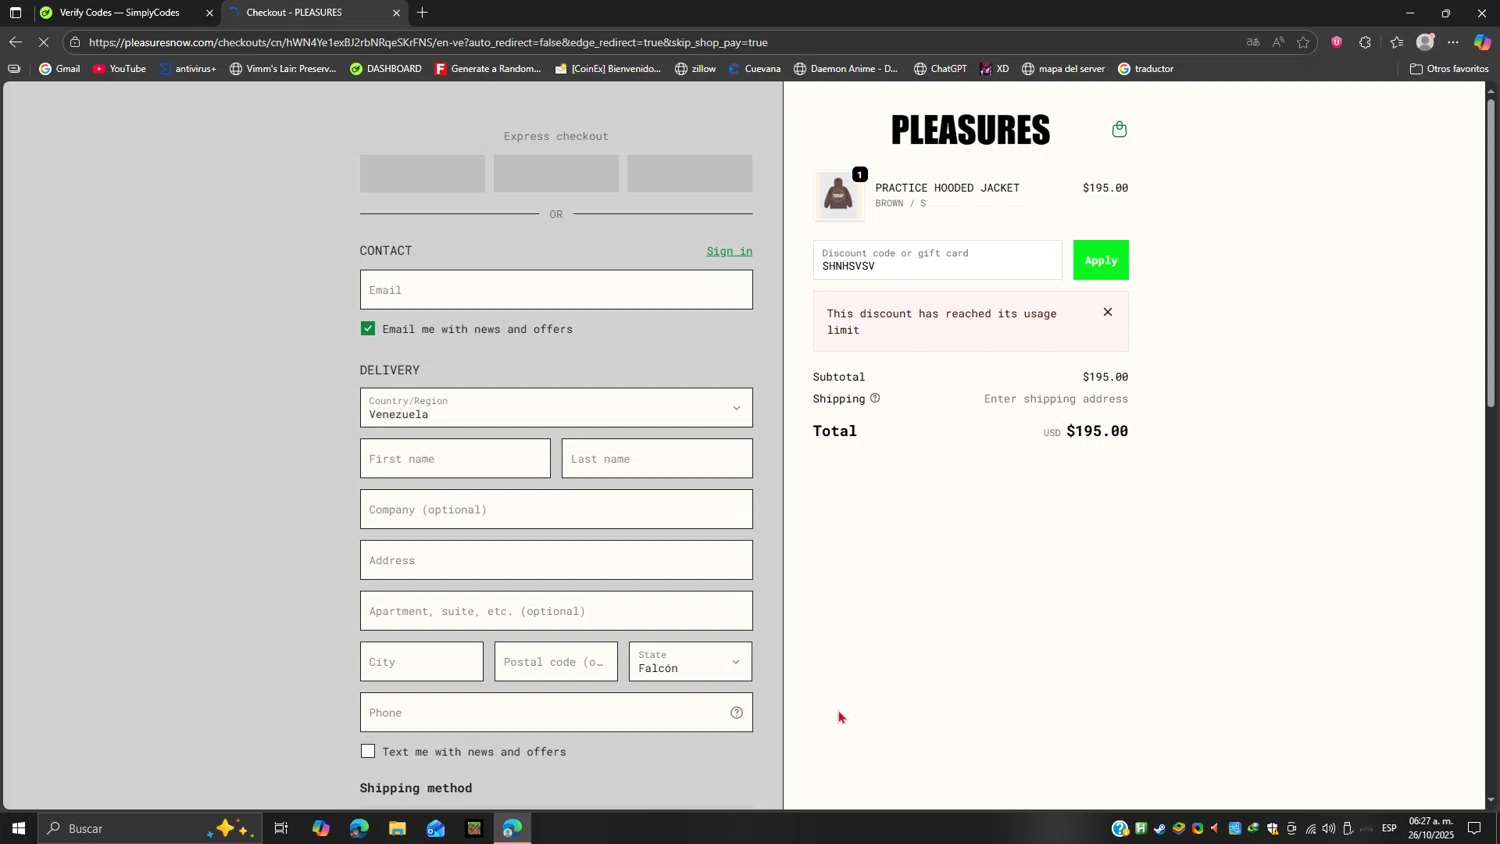Open the Windows Security shield tray icon
Viewport: 1500px width, 844px height.
click(x=1272, y=828)
